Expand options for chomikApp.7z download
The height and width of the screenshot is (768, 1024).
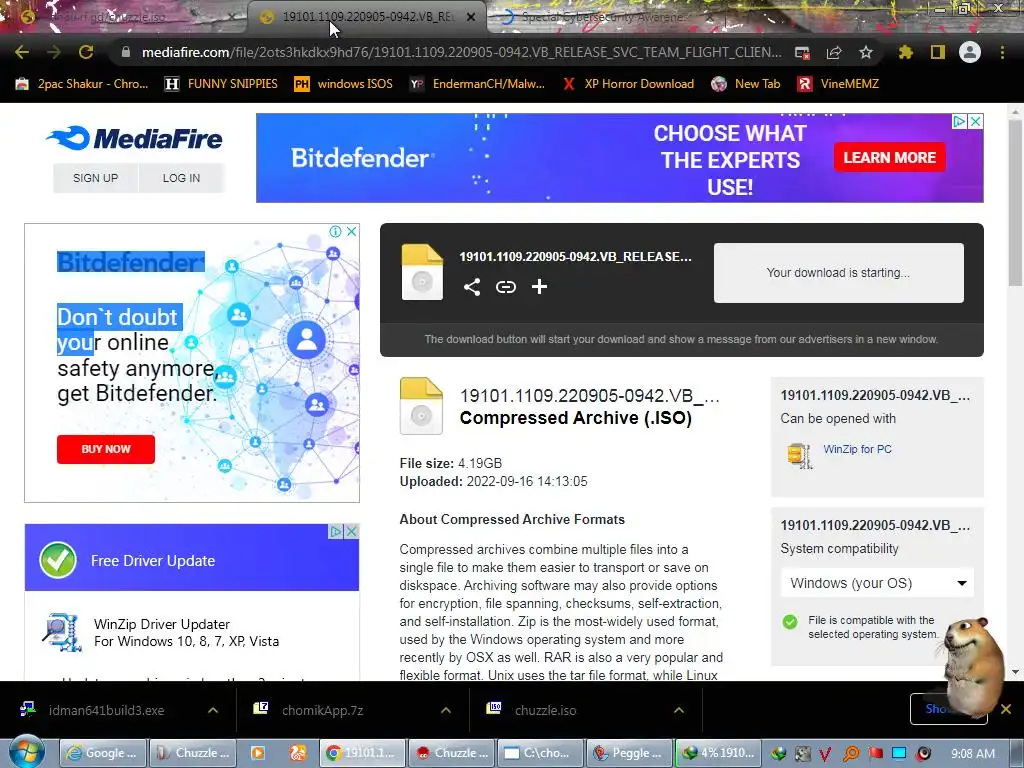tap(446, 710)
